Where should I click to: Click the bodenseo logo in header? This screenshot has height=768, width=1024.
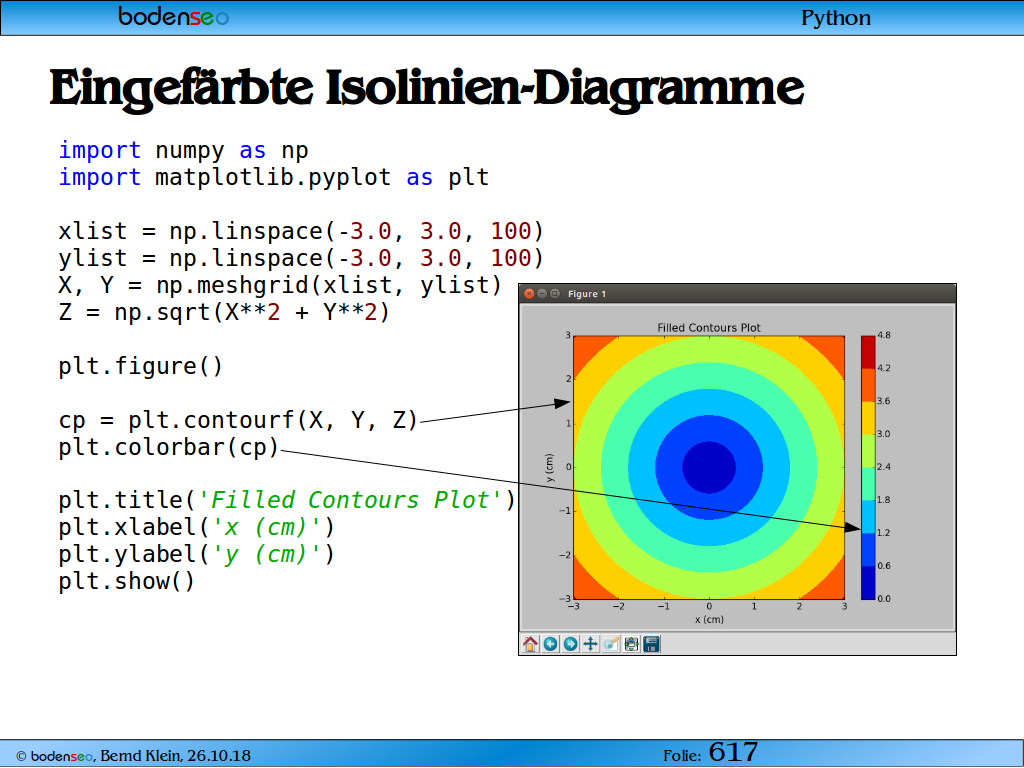tap(173, 16)
